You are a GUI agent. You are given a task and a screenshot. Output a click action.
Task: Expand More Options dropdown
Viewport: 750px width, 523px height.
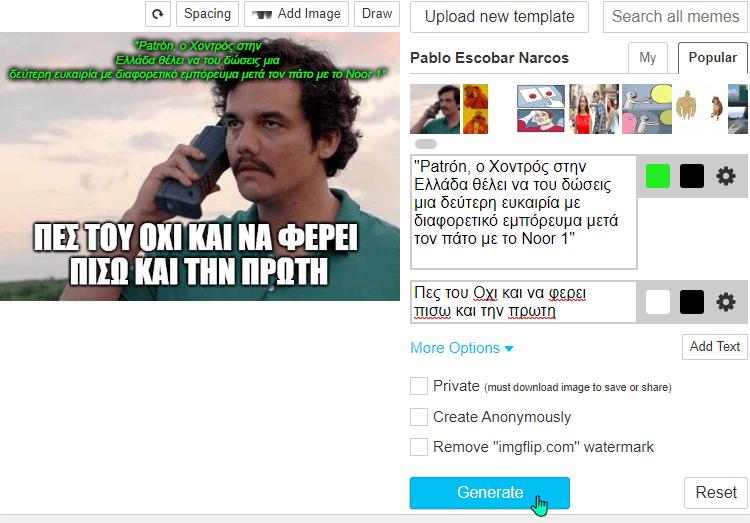[462, 348]
